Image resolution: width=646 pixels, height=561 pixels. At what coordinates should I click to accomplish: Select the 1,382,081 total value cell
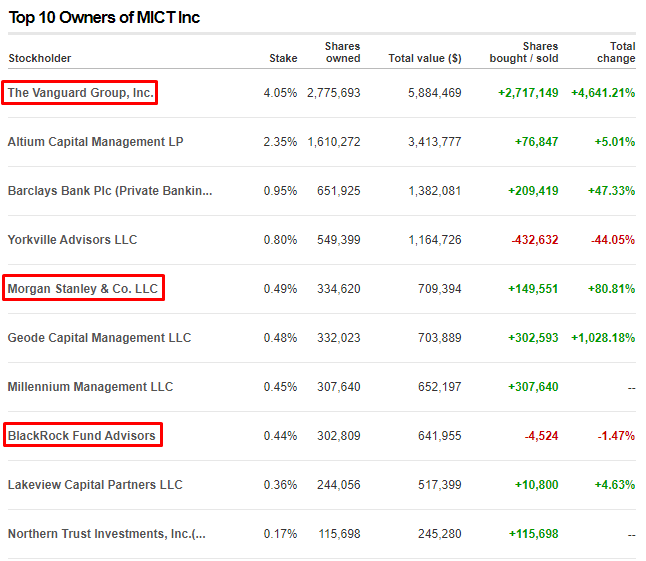pyautogui.click(x=435, y=191)
